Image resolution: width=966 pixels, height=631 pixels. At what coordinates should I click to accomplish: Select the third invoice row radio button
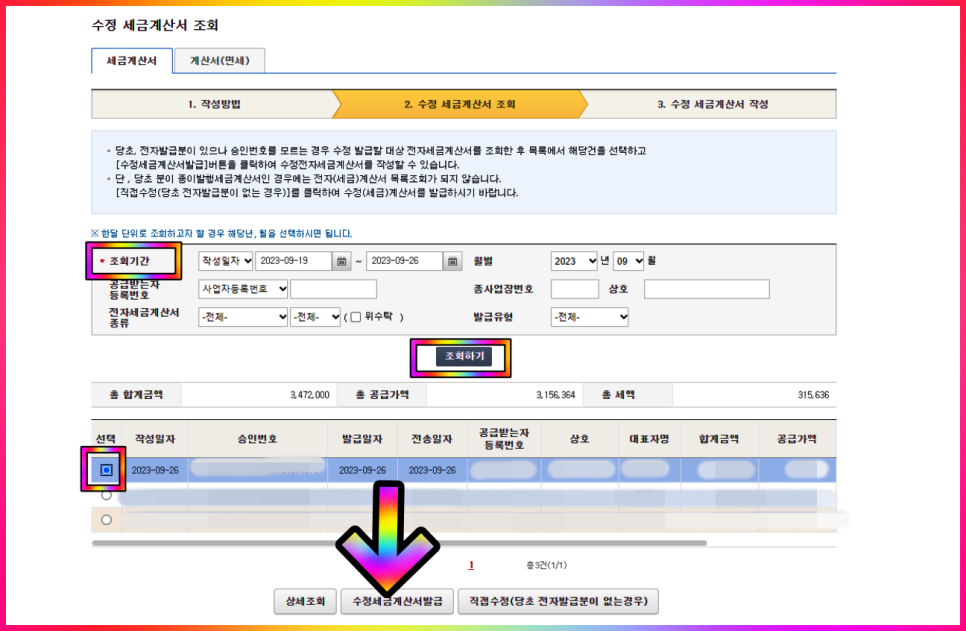tap(106, 520)
